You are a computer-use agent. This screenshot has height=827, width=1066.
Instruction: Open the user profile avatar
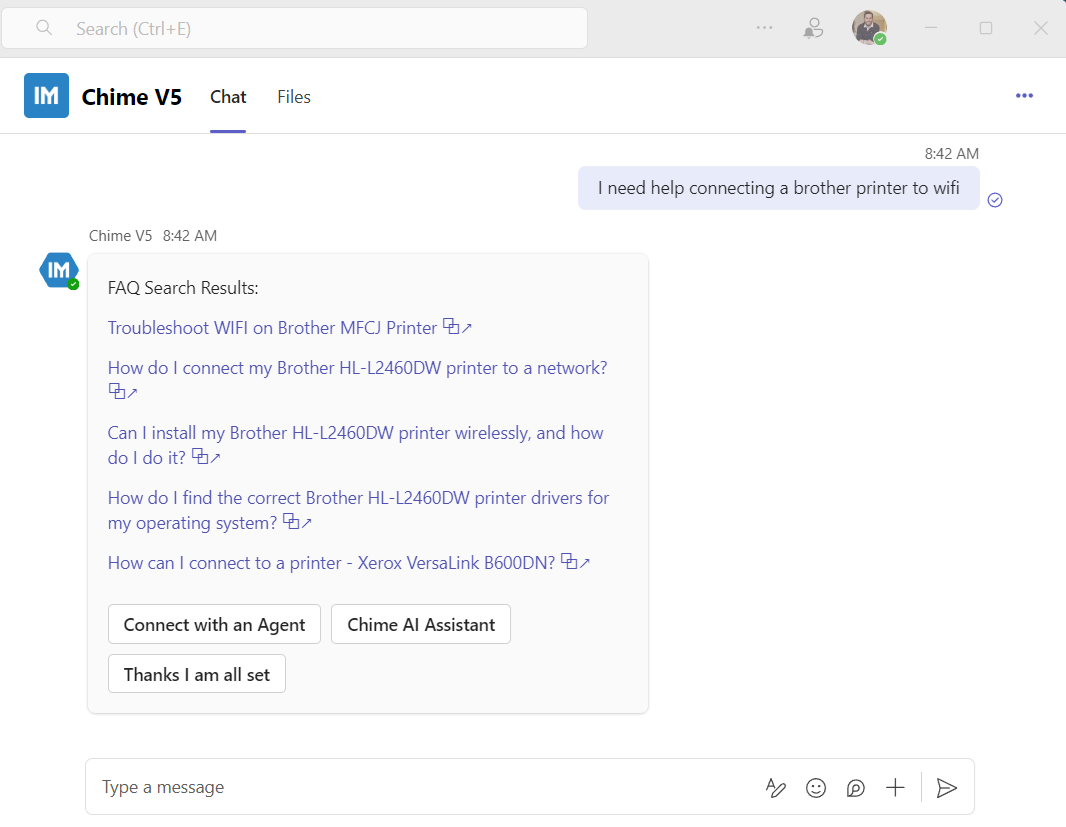pos(869,28)
